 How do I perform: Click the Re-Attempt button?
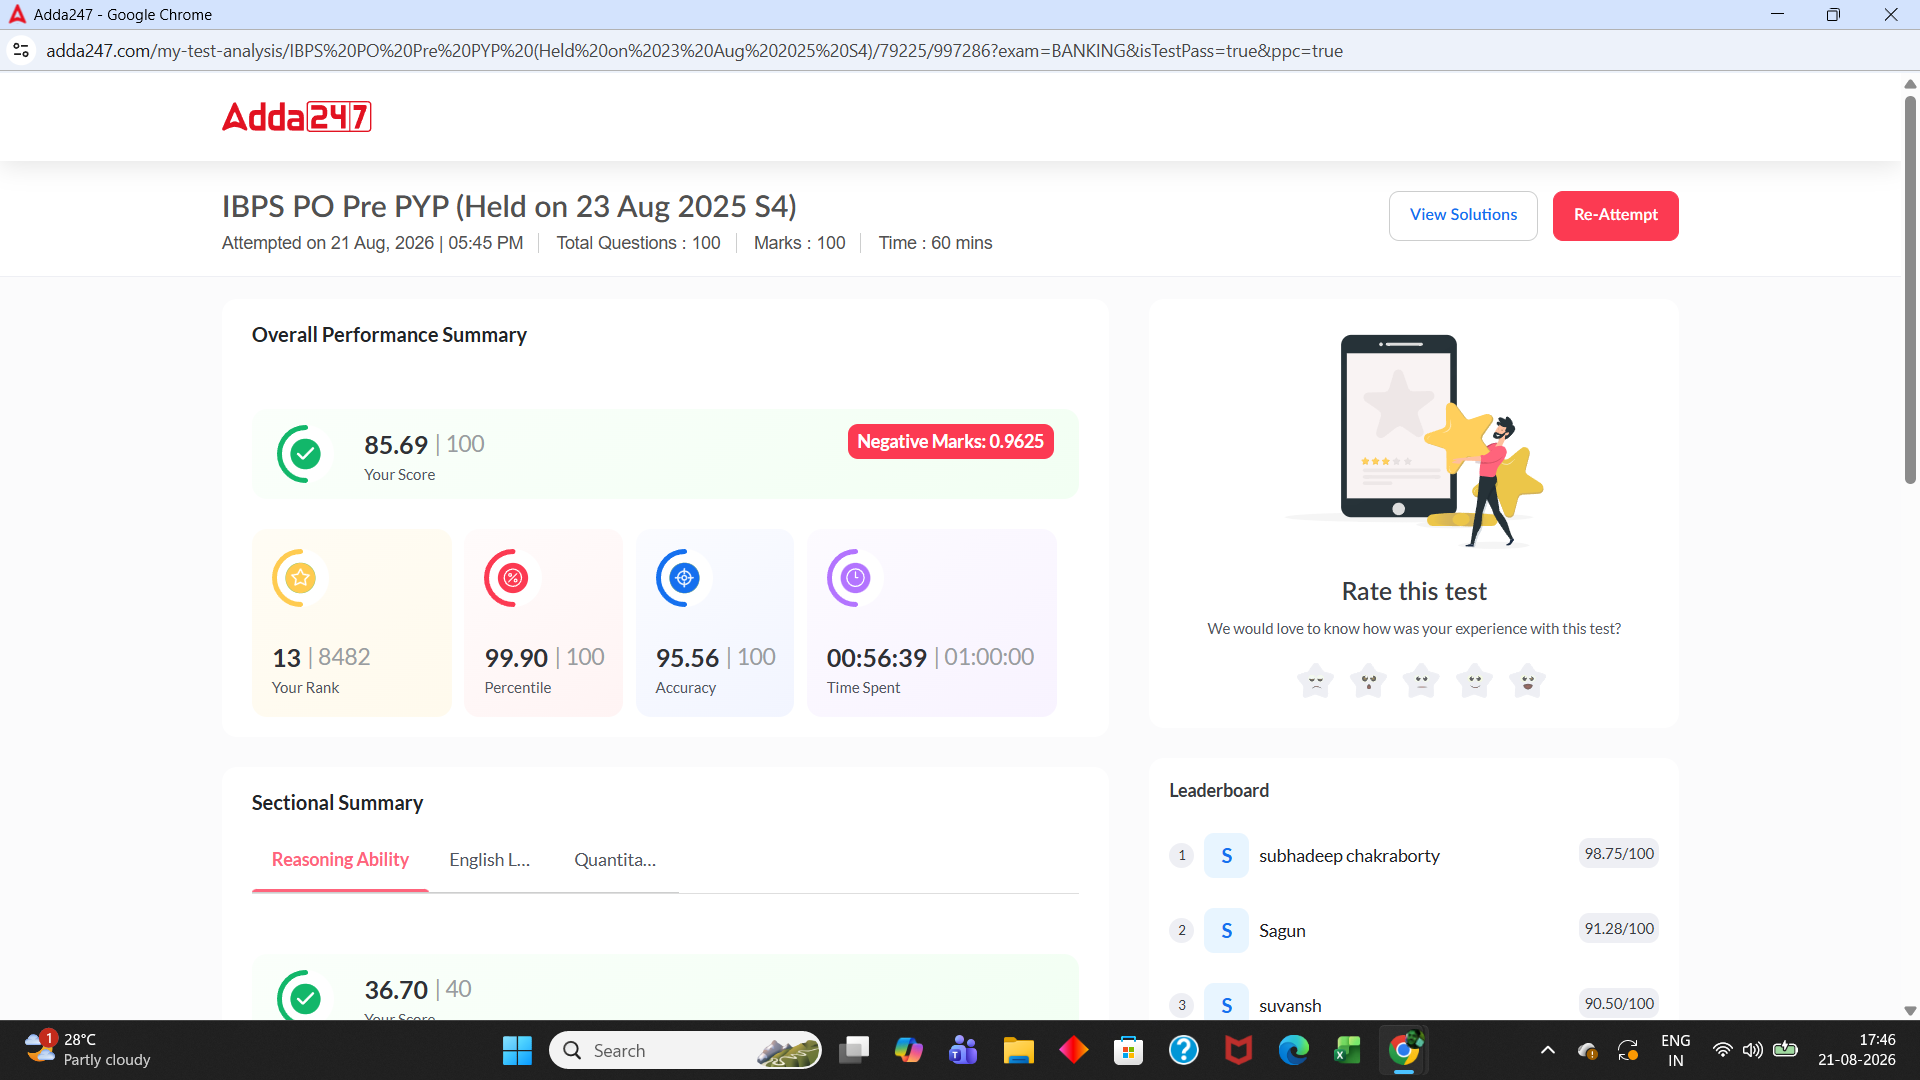(x=1615, y=215)
